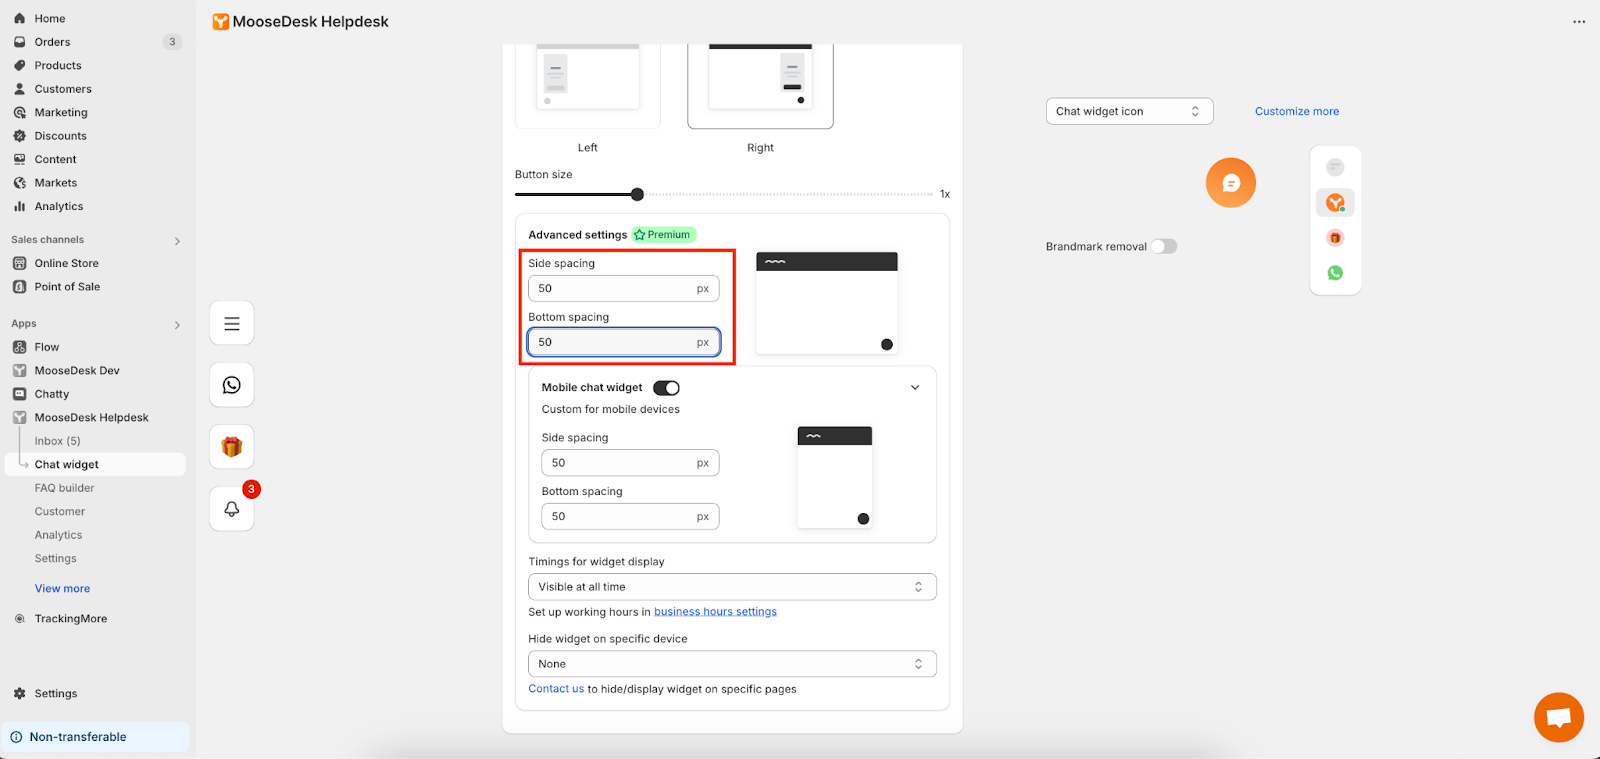Click the Products tag icon
This screenshot has width=1600, height=759.
click(19, 65)
